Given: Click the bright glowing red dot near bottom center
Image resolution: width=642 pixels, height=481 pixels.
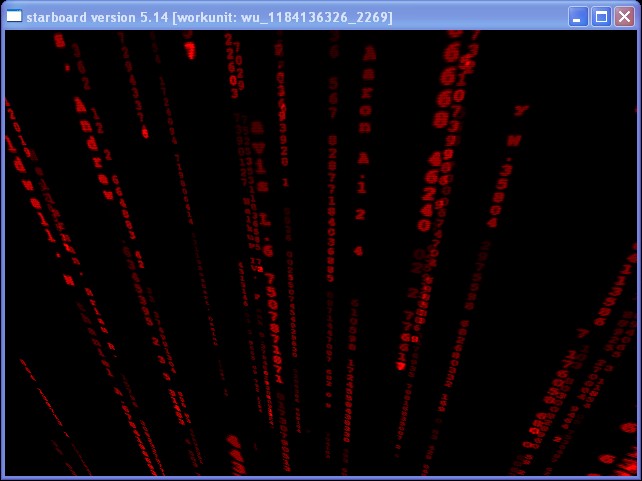Looking at the screenshot, I should 400,366.
